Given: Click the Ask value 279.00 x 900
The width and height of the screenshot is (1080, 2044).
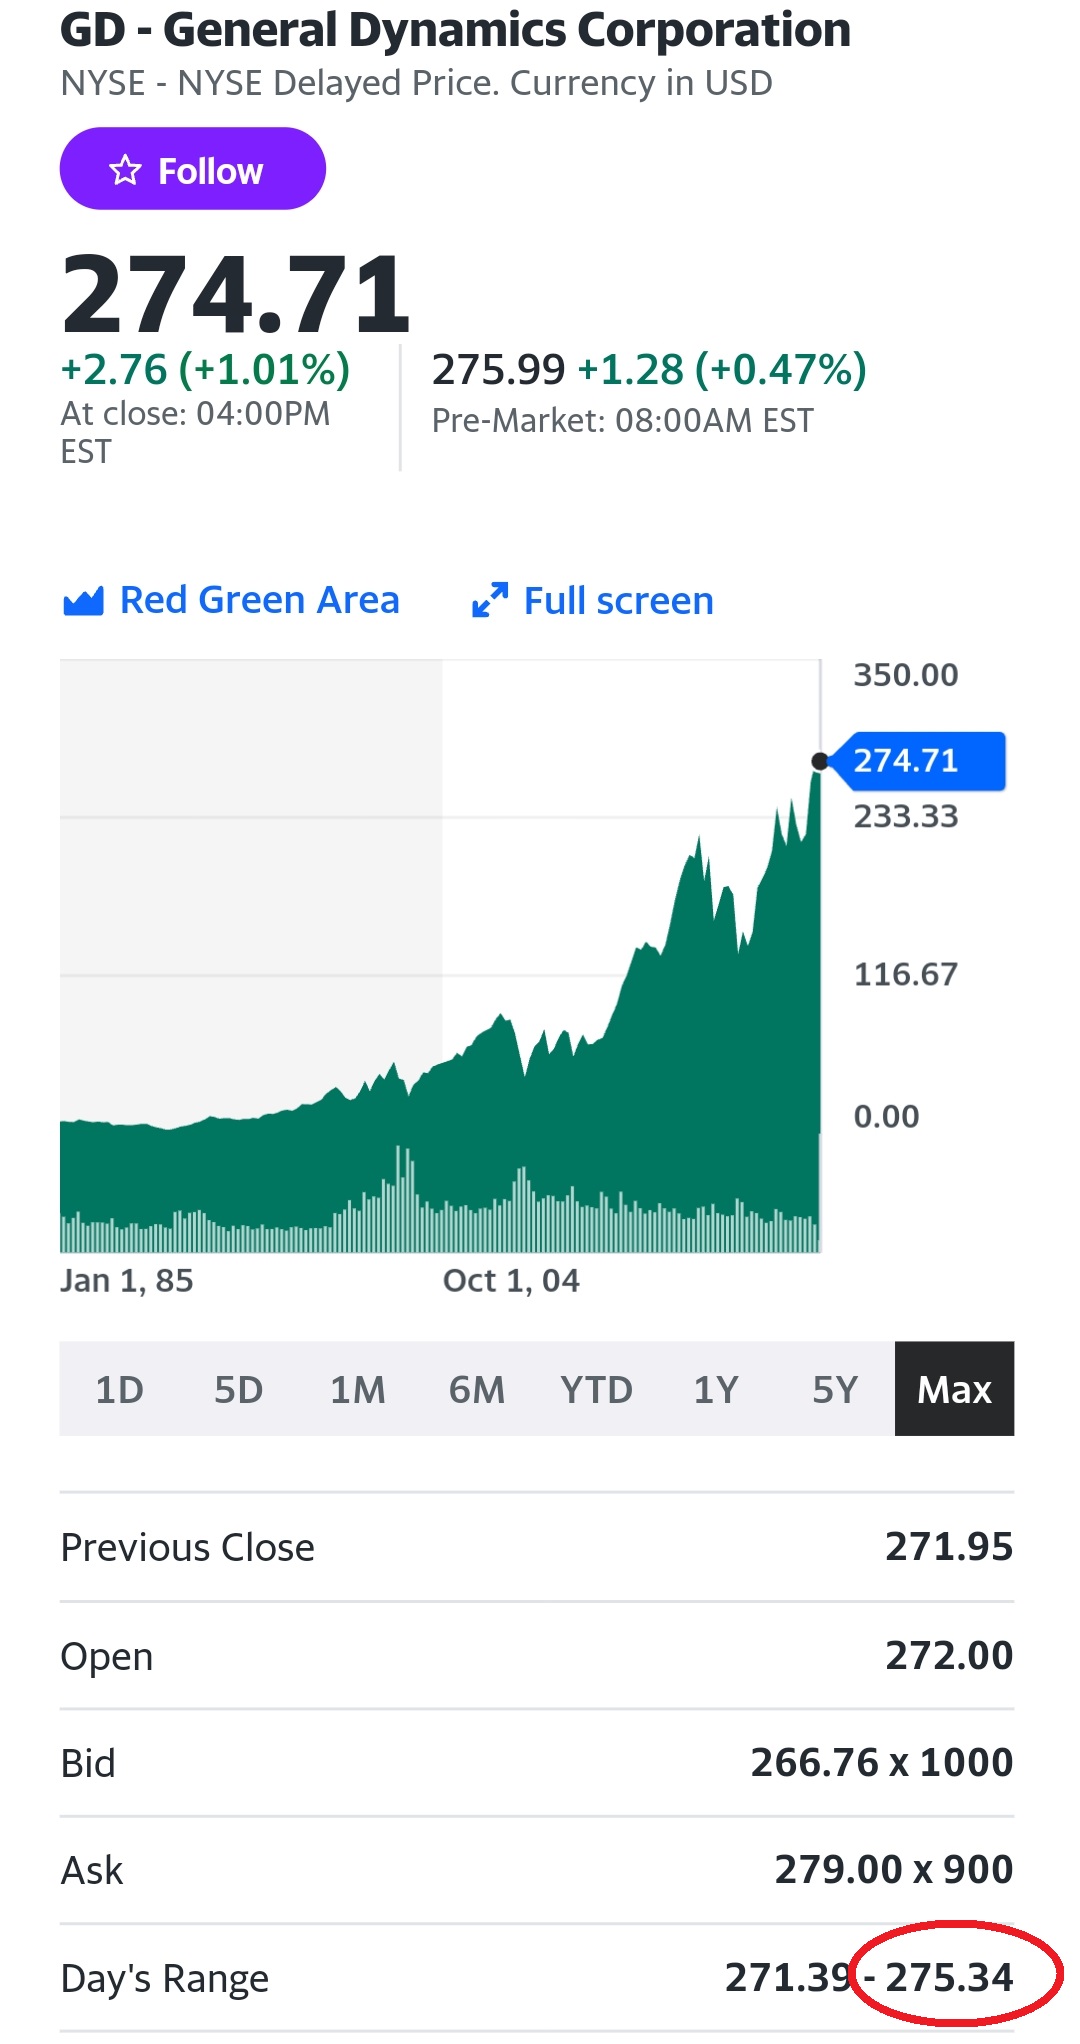Looking at the screenshot, I should [894, 1869].
